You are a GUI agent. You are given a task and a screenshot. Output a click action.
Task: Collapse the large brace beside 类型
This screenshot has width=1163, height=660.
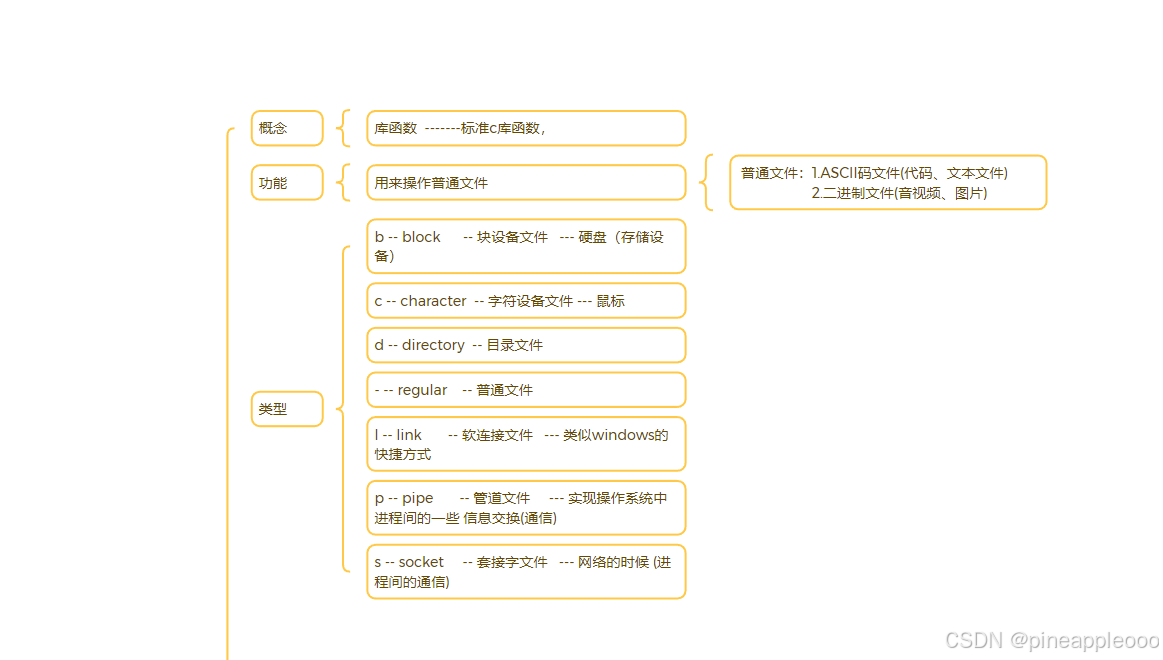[x=347, y=409]
